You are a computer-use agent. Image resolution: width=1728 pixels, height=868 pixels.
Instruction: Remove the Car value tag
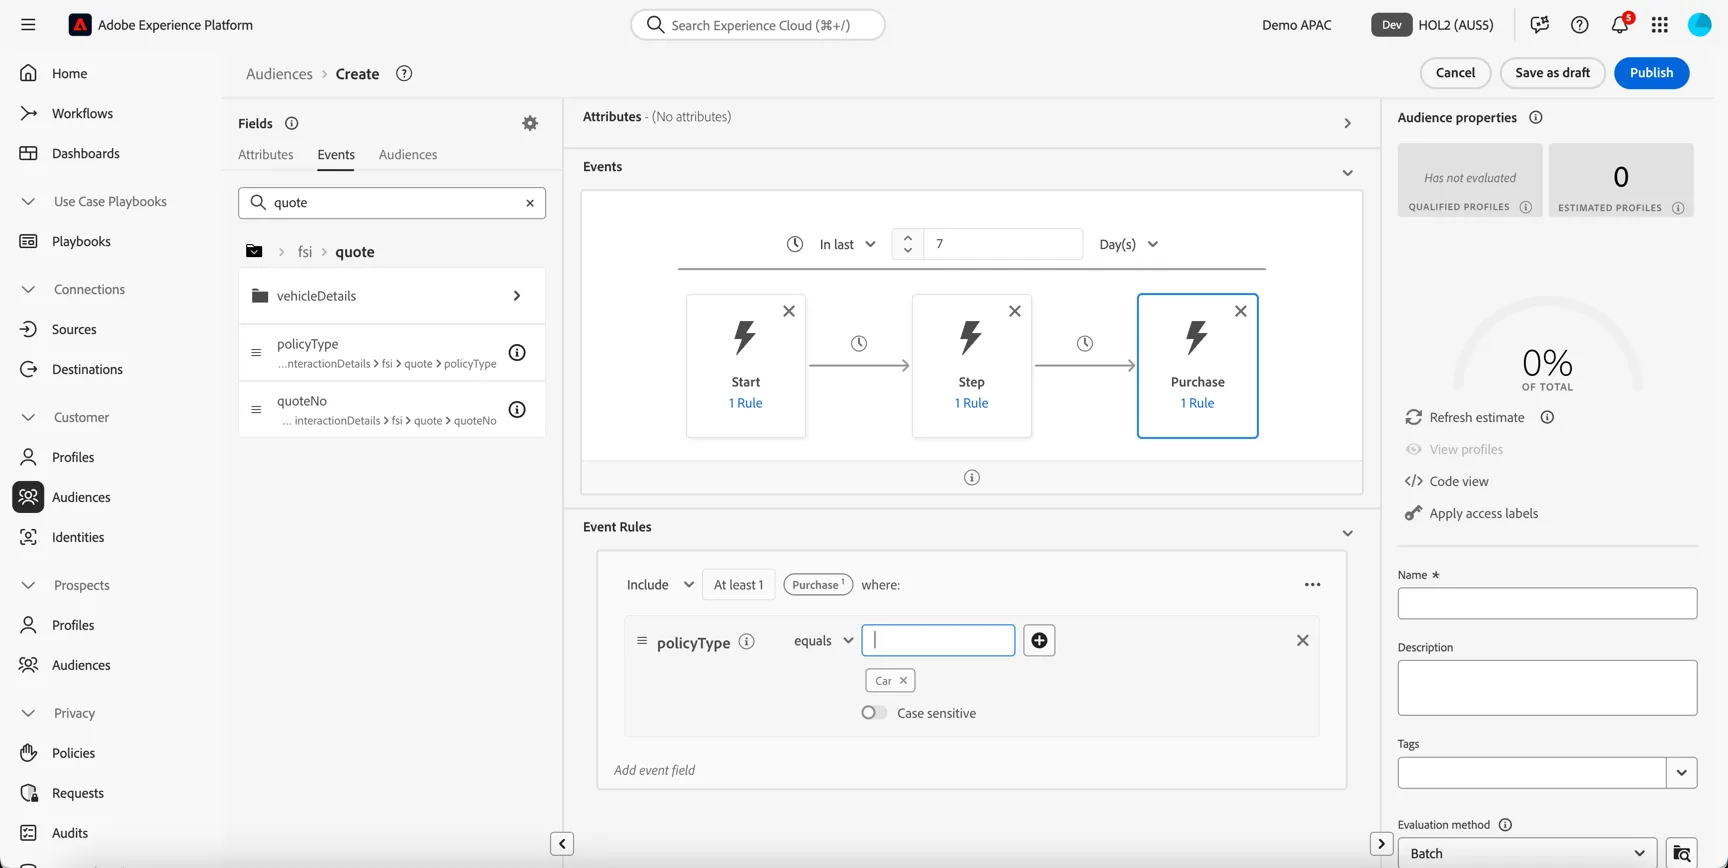(x=903, y=681)
